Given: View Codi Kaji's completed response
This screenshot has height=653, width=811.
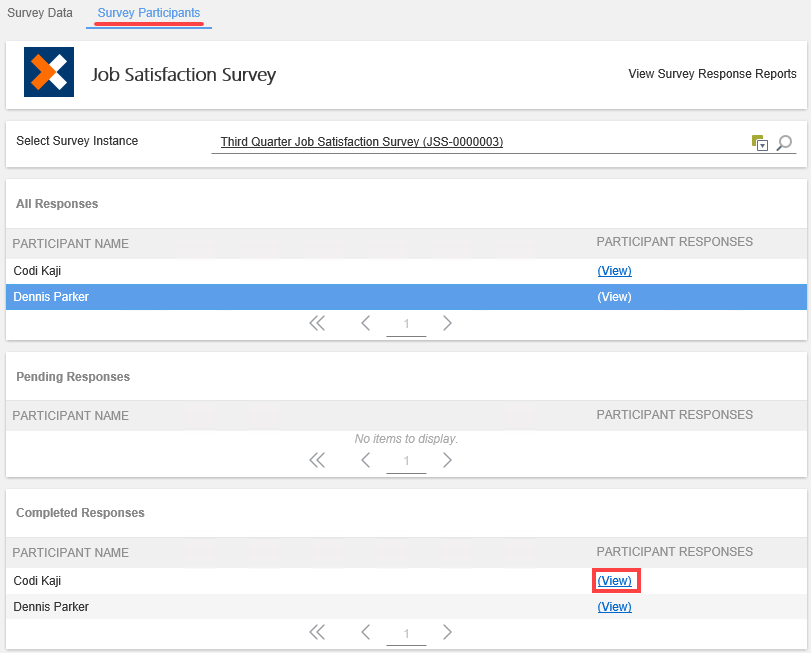Looking at the screenshot, I should point(614,581).
